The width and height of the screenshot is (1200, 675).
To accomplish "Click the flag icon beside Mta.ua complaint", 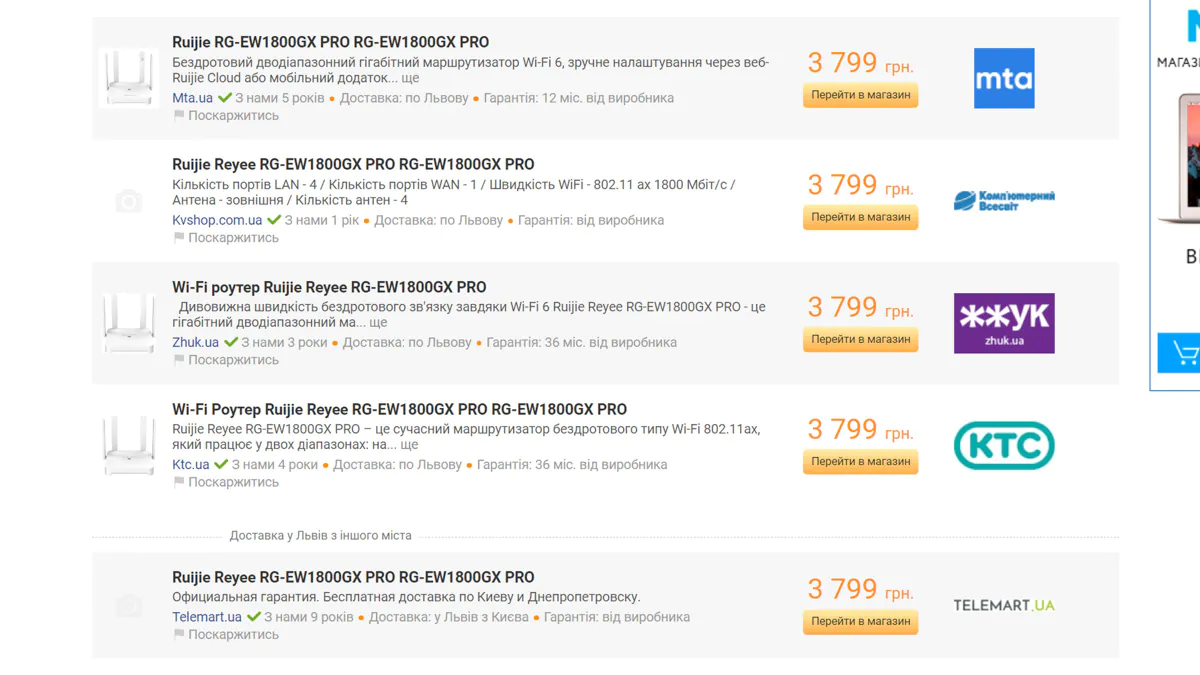I will pos(179,115).
